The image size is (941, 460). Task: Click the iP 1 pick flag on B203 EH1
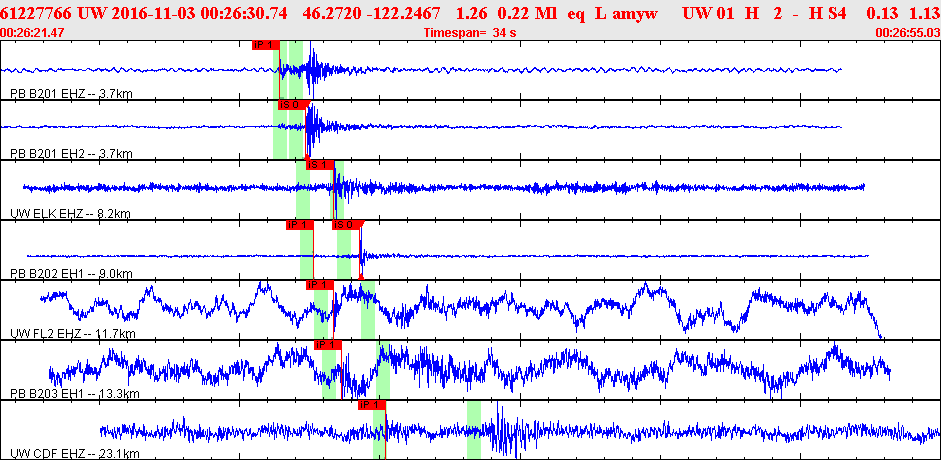click(327, 345)
